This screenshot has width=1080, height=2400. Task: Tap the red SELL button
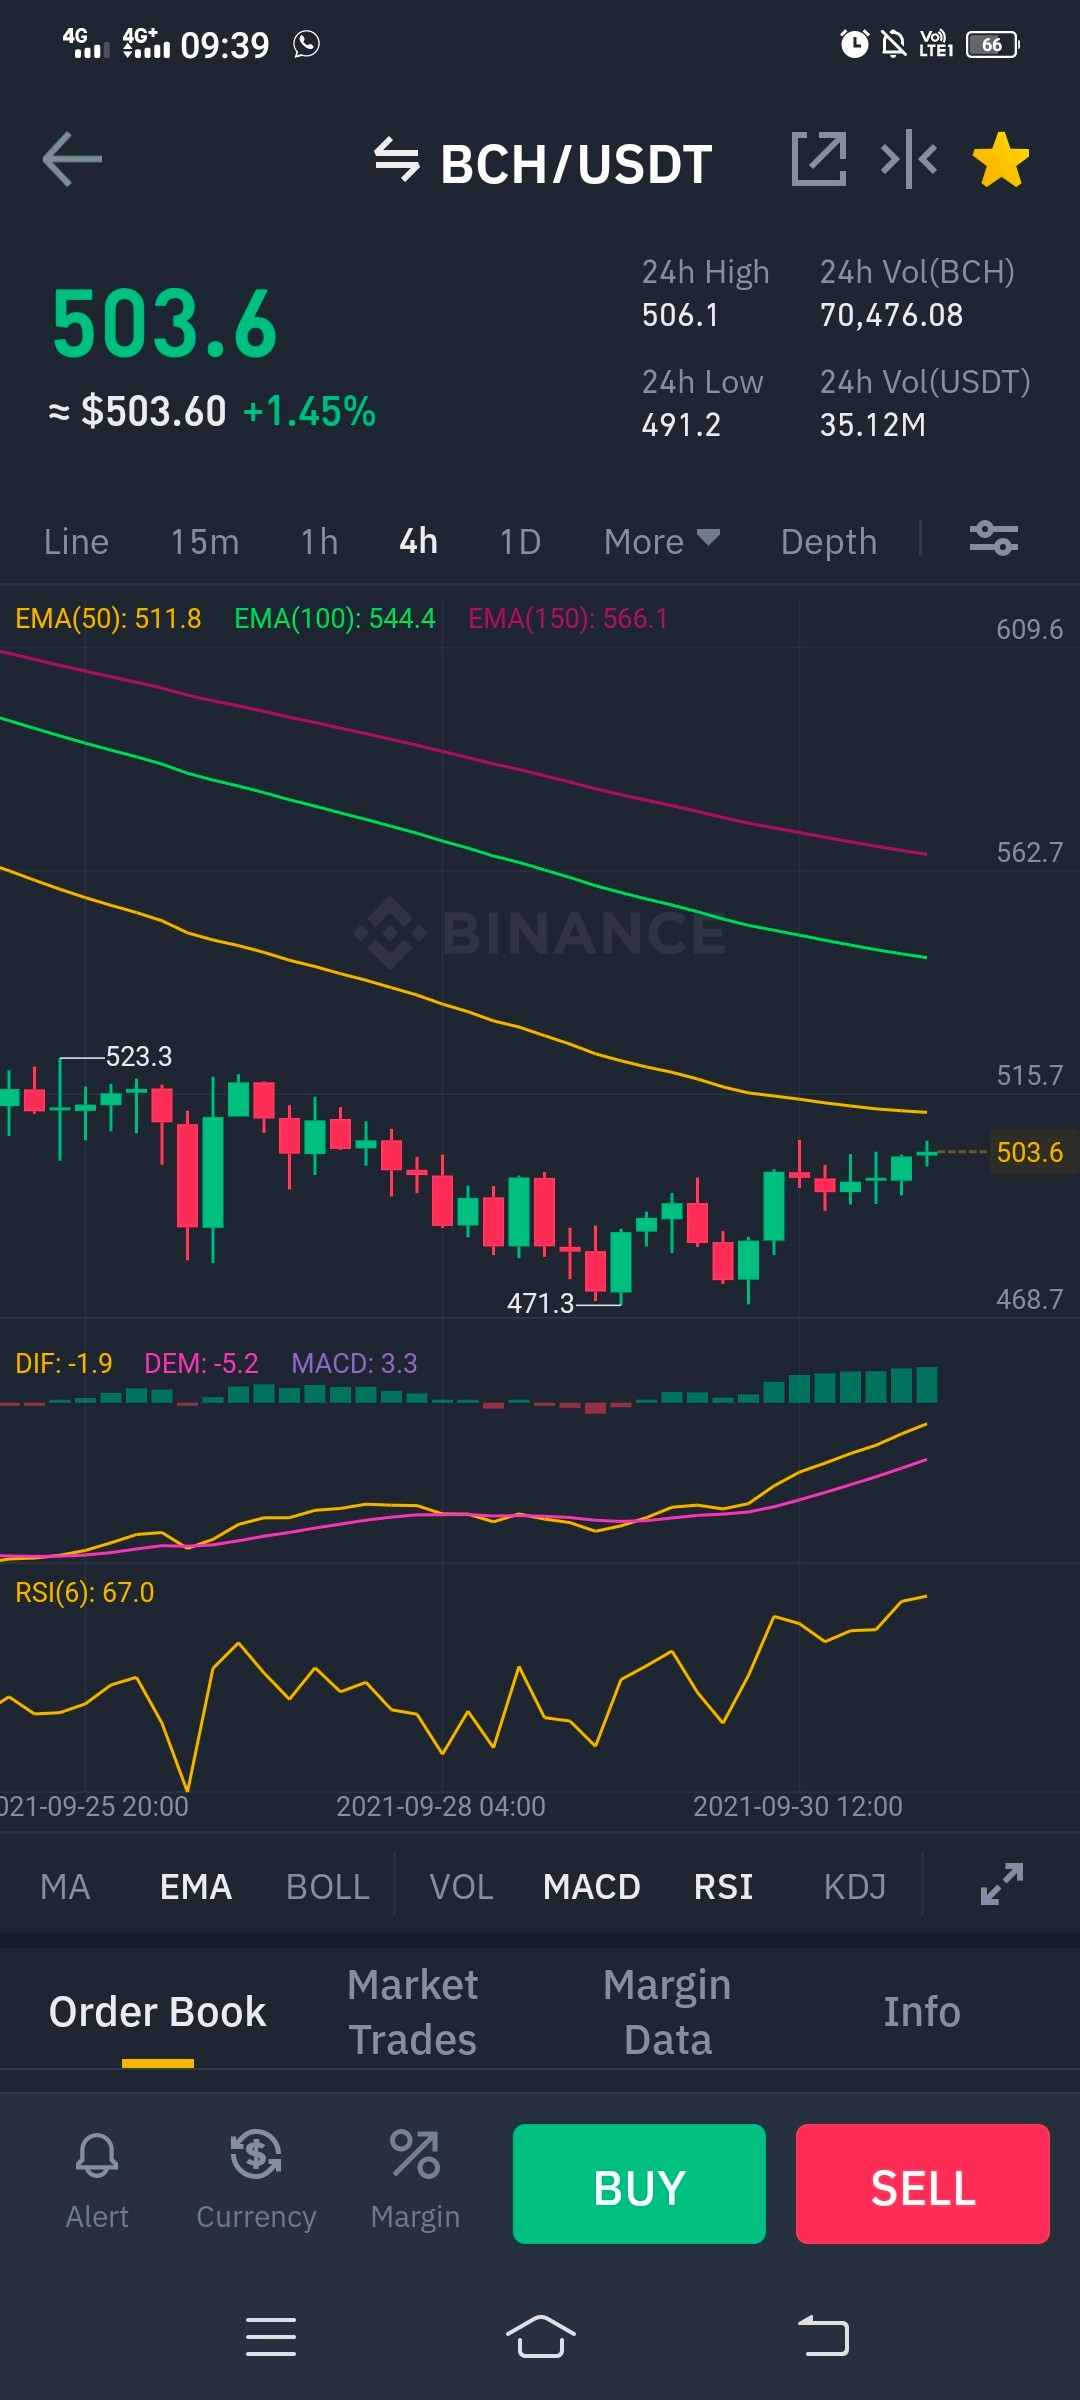[x=923, y=2184]
